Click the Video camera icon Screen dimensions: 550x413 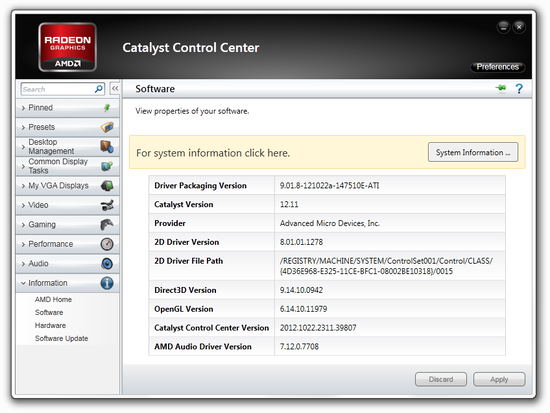click(107, 205)
